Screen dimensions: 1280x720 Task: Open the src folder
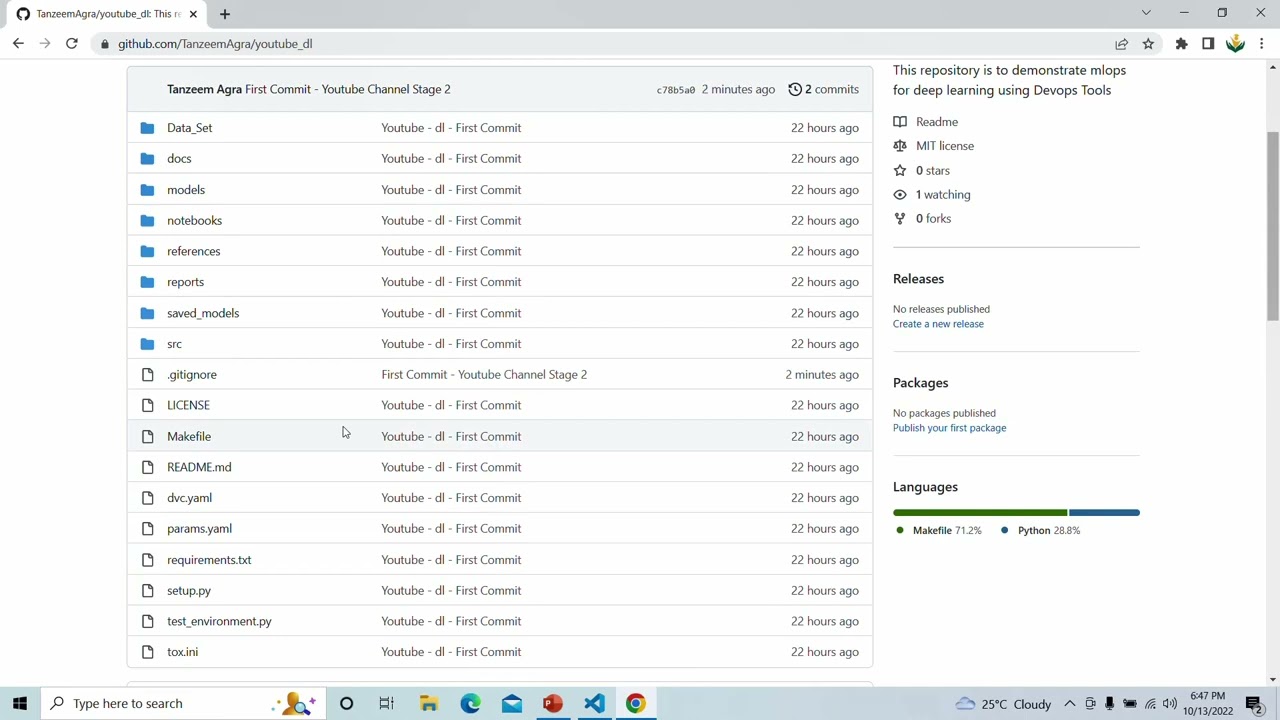tap(174, 344)
